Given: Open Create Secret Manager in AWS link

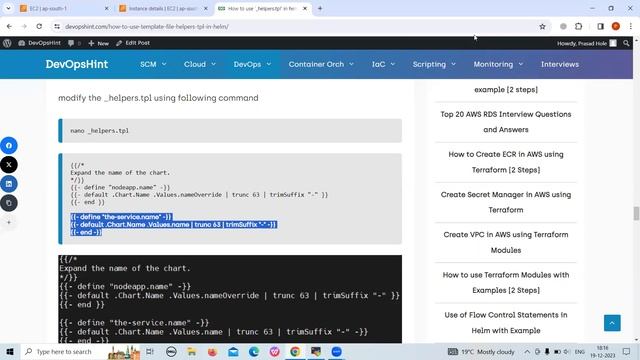Looking at the screenshot, I should 506,202.
